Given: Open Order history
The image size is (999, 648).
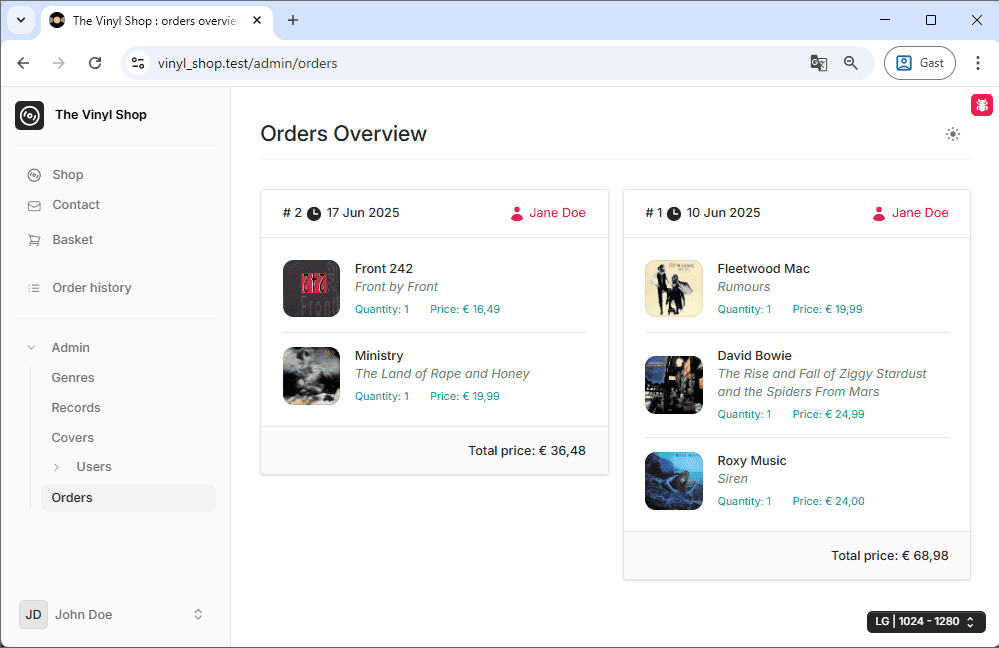Looking at the screenshot, I should 92,288.
